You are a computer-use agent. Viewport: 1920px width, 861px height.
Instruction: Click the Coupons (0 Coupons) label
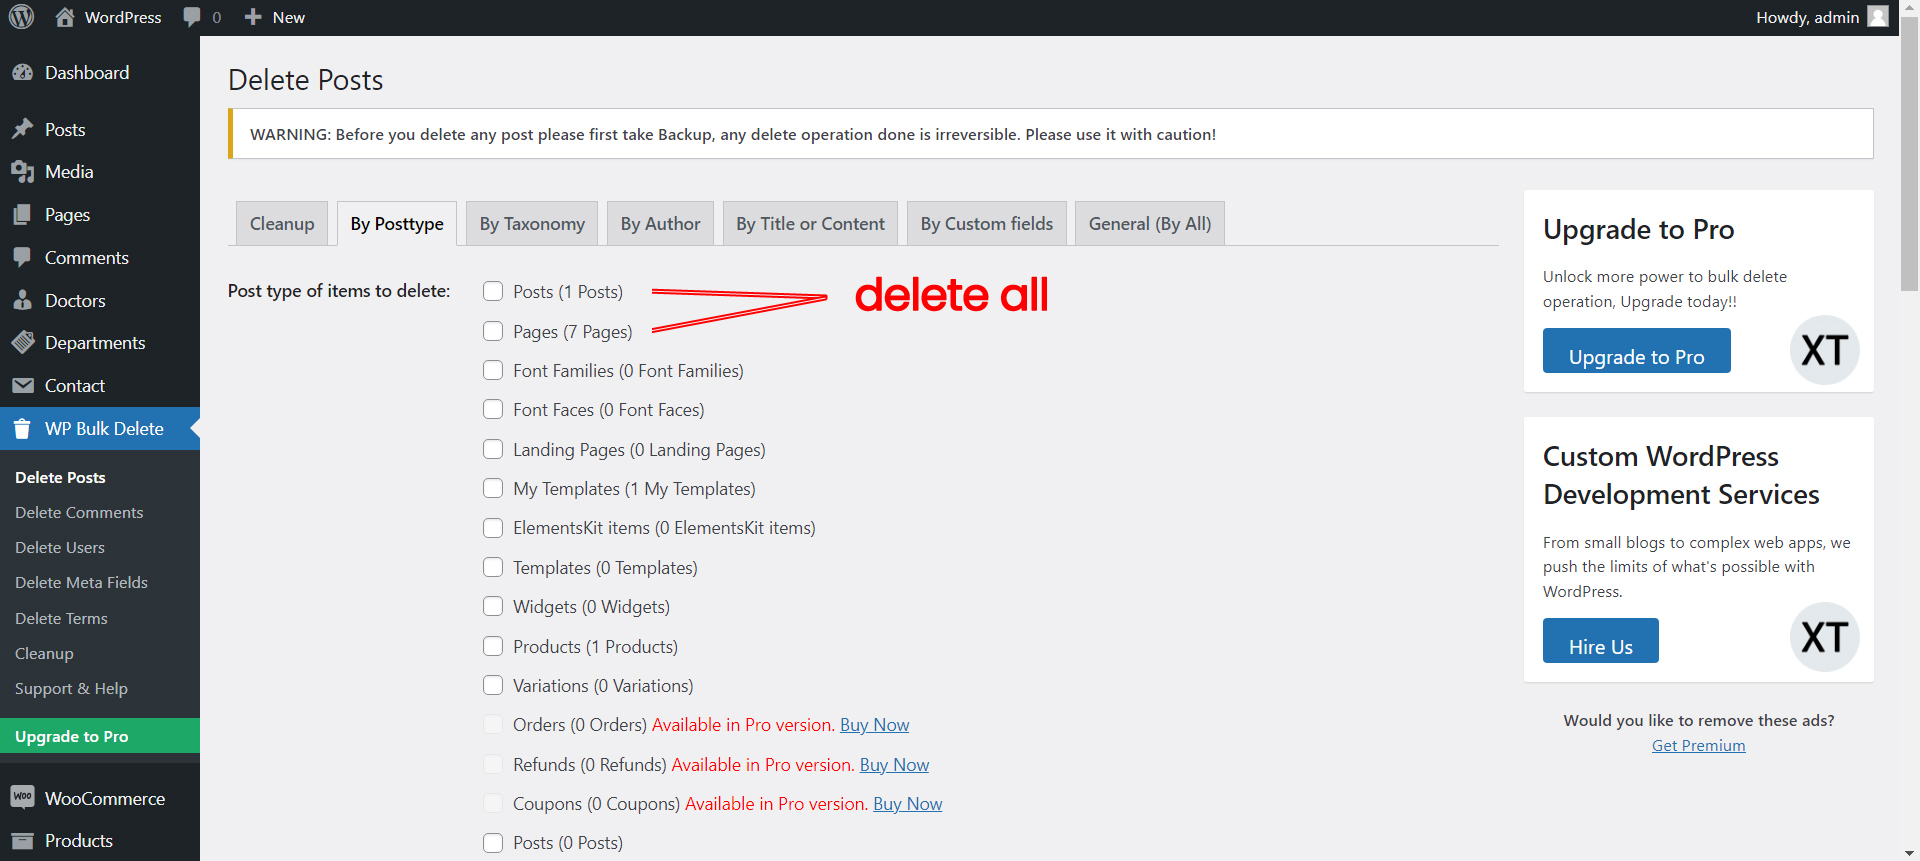[x=596, y=804]
